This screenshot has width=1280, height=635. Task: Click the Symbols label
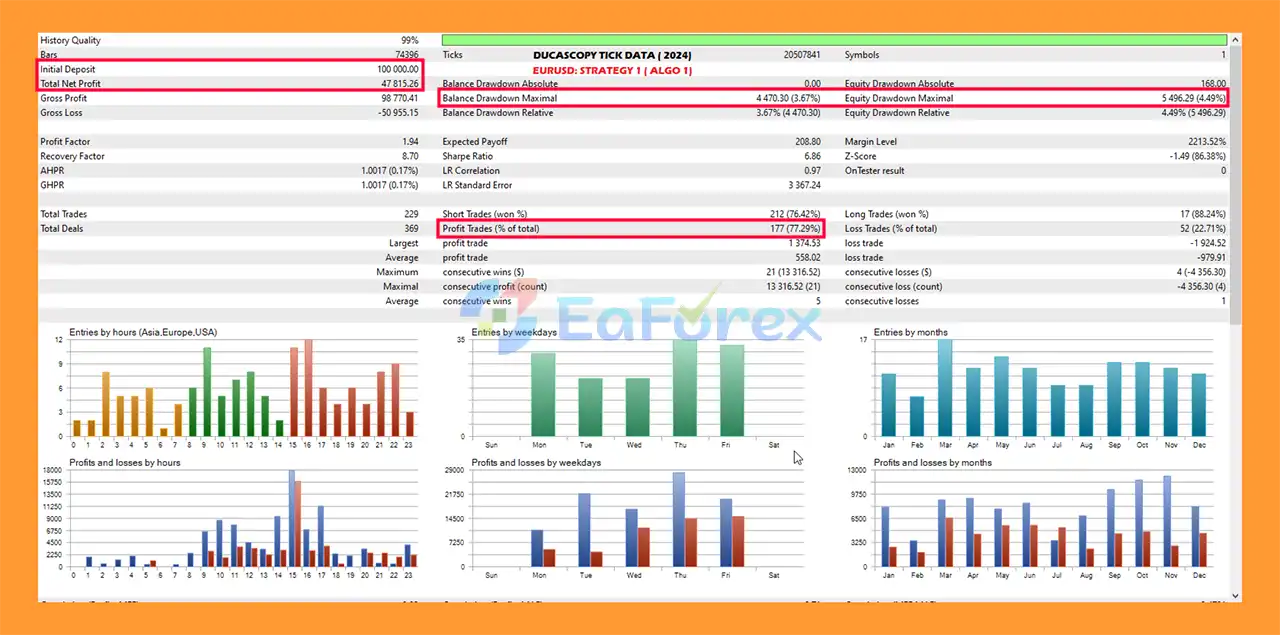[862, 55]
